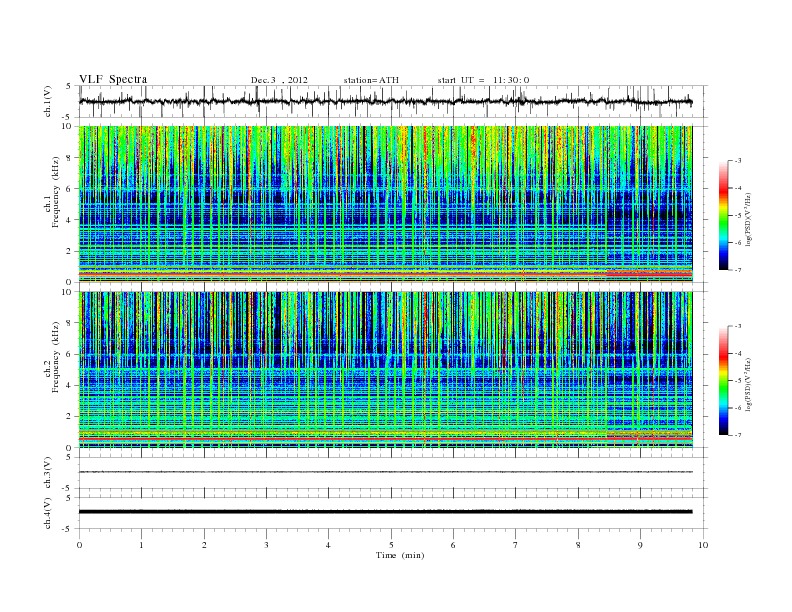The image size is (792, 612).
Task: Click the color bar beside ch.2 spectrogram
Action: tap(723, 381)
